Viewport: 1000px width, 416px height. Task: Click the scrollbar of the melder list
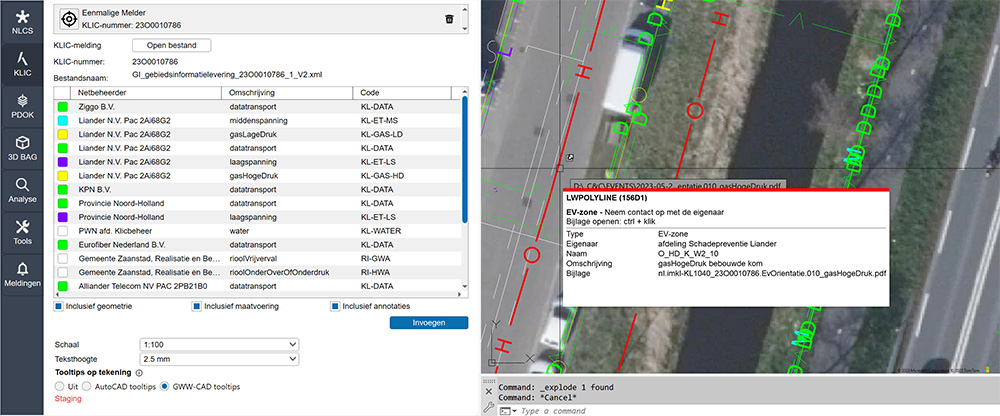[466, 19]
